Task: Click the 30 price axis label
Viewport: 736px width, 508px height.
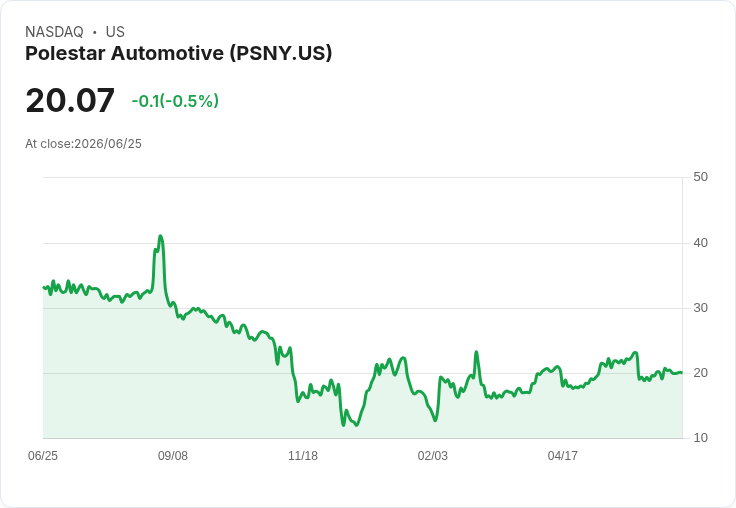Action: (x=700, y=308)
